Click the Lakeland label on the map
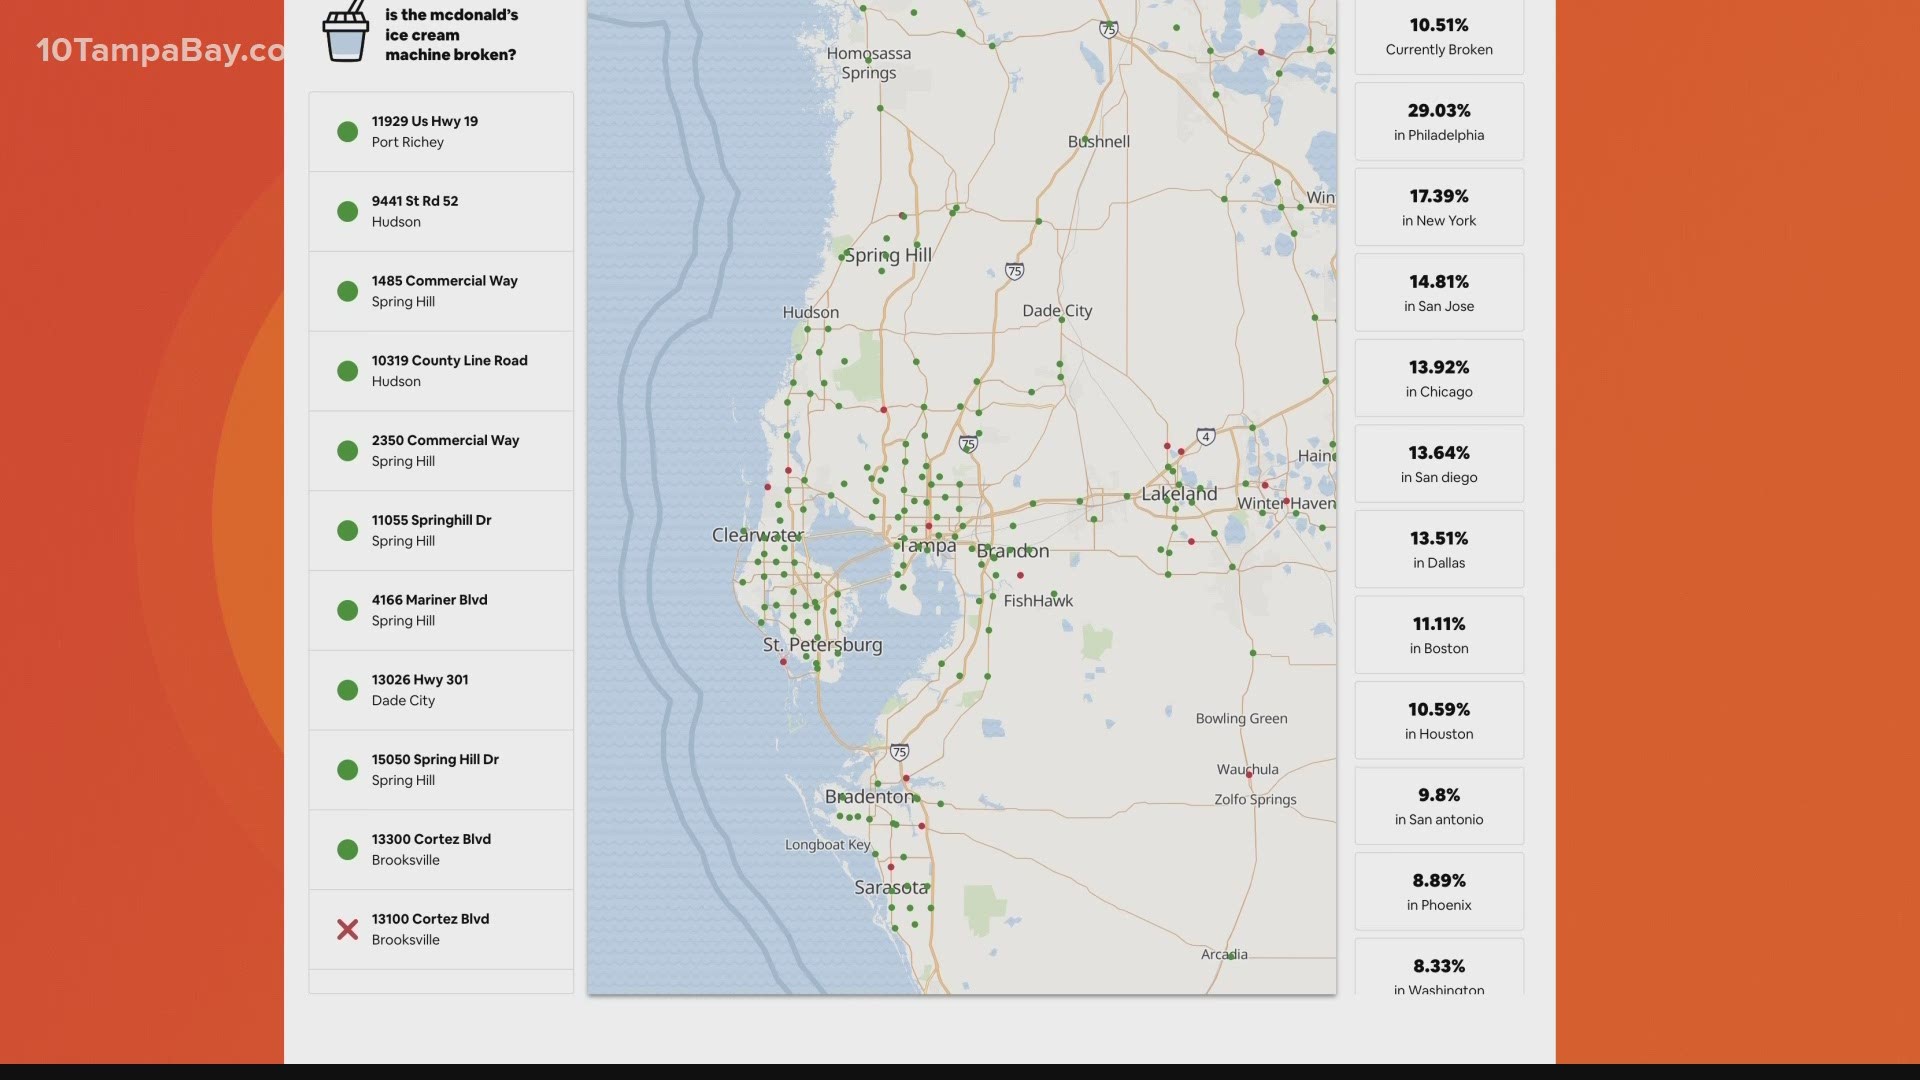The width and height of the screenshot is (1920, 1080). [x=1179, y=494]
